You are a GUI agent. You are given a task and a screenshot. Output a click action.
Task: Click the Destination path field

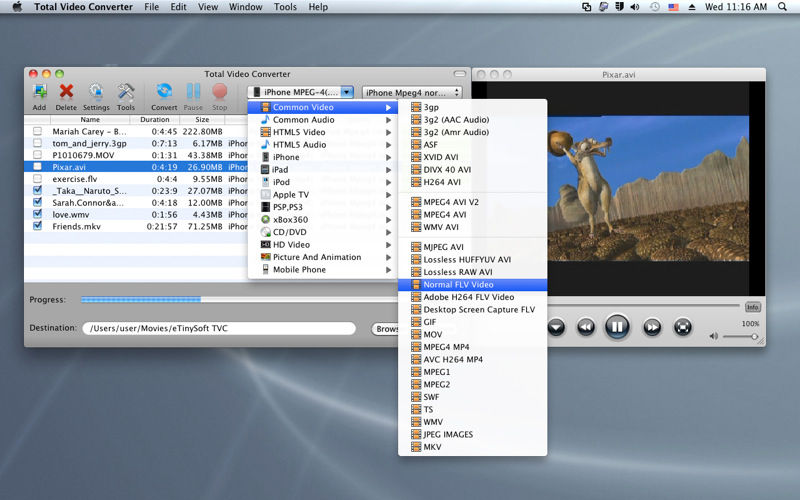[219, 328]
